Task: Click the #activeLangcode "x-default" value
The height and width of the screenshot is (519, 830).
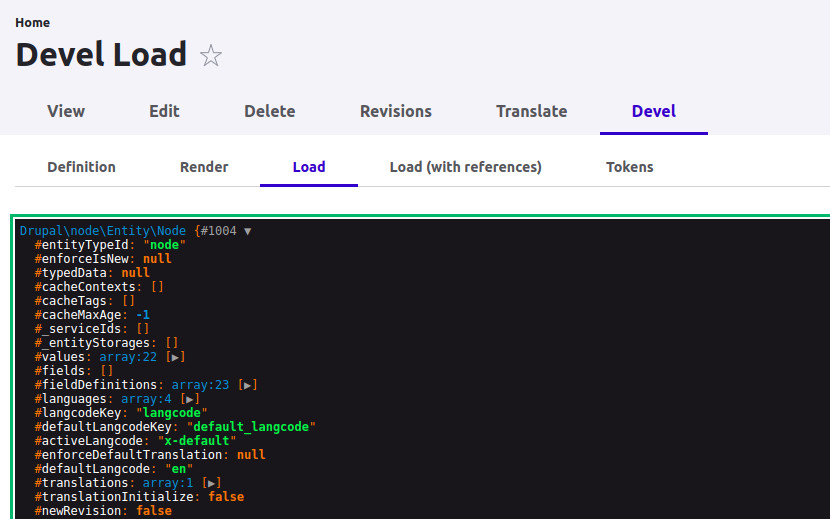Action: click(x=197, y=441)
